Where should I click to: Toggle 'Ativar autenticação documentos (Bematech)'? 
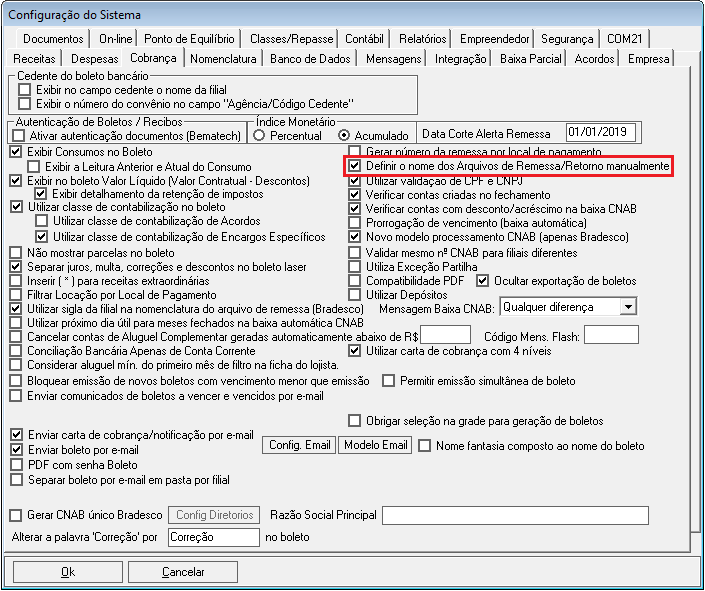(x=18, y=135)
